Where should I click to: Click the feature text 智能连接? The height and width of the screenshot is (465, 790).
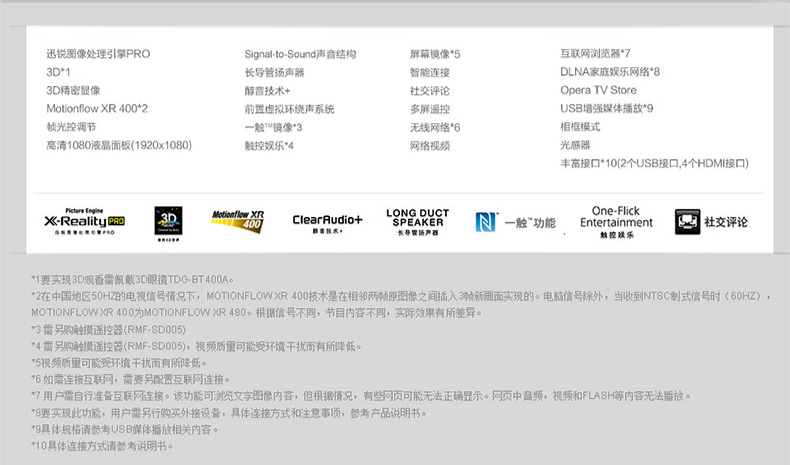(430, 73)
